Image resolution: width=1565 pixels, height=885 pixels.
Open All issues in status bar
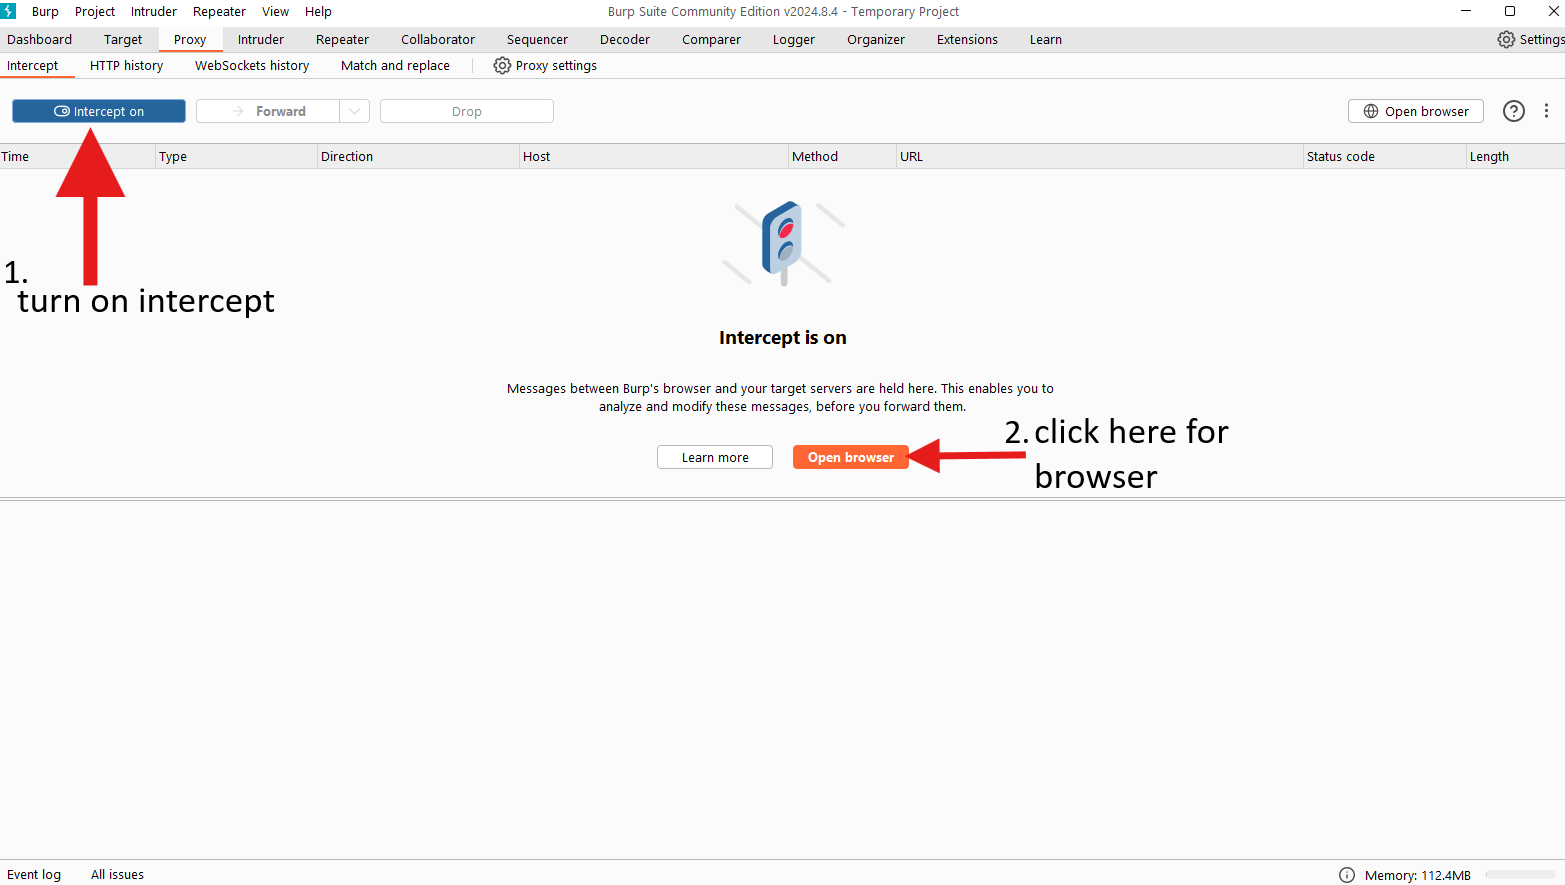tap(117, 874)
